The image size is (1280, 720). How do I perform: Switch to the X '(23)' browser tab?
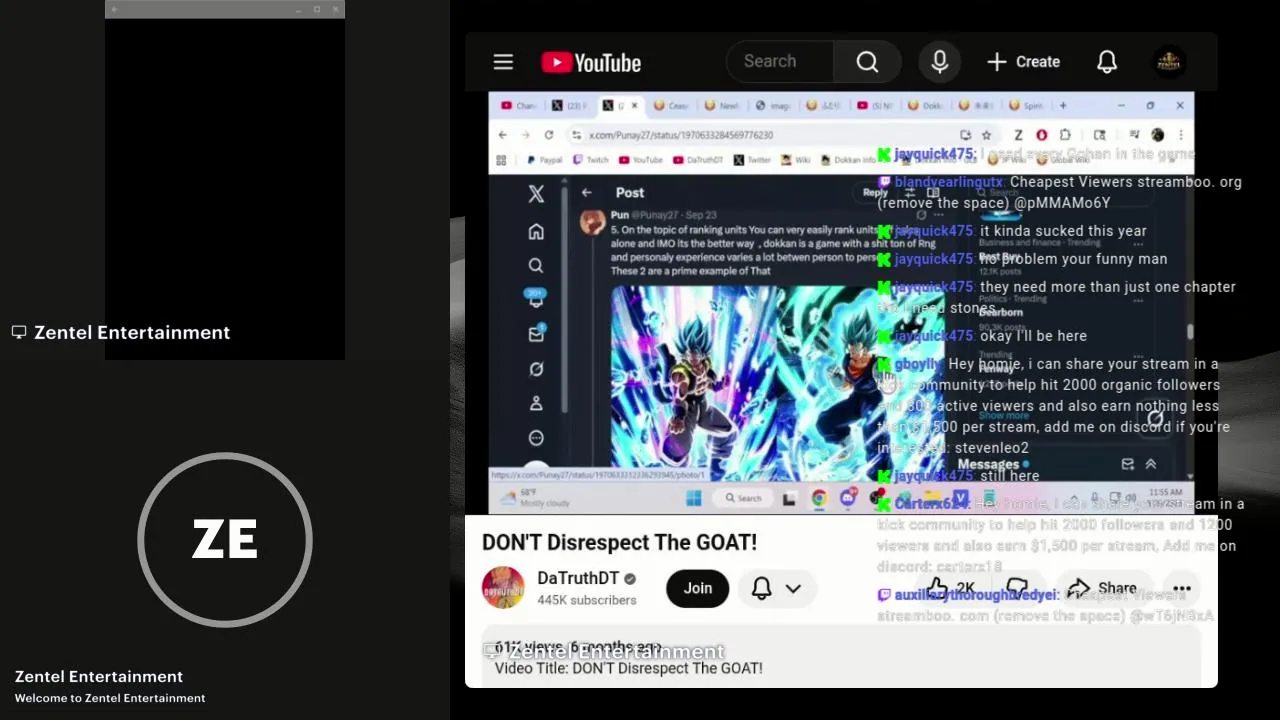pos(571,105)
